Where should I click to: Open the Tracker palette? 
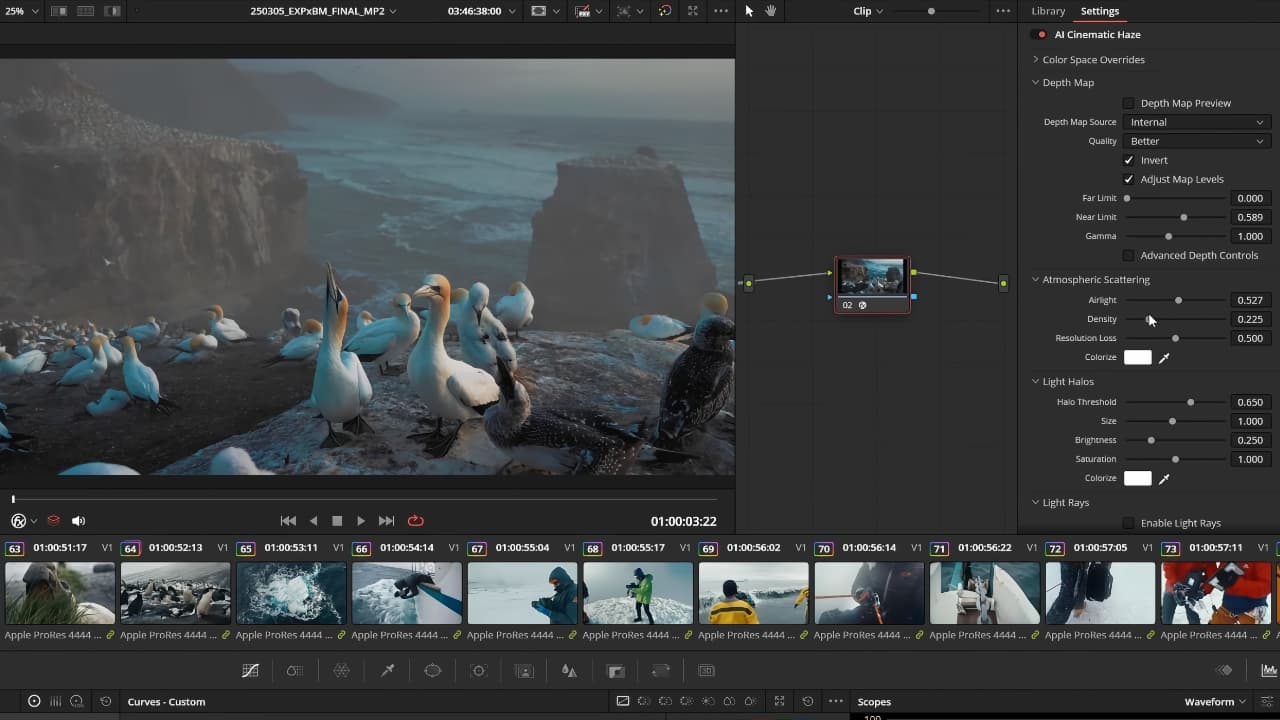[x=478, y=670]
